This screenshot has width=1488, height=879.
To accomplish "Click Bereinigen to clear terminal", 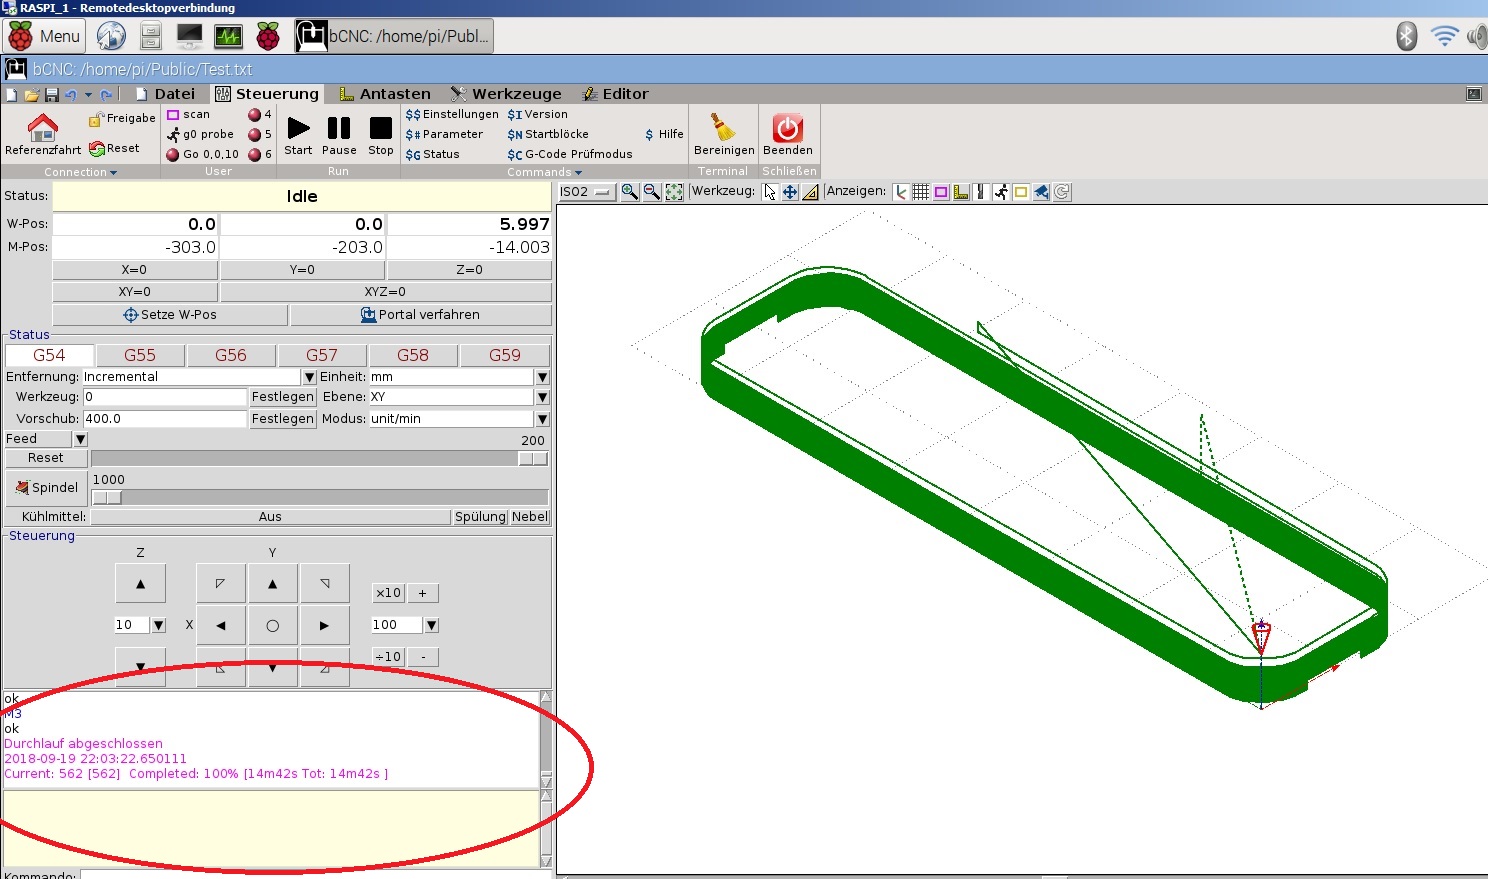I will pos(724,135).
